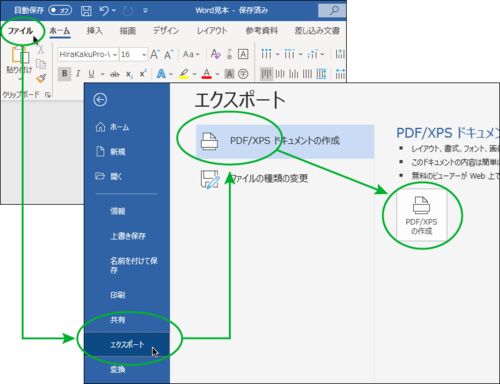Viewport: 500px width, 384px height.
Task: Click the greyed Redo icon
Action: pyautogui.click(x=128, y=11)
